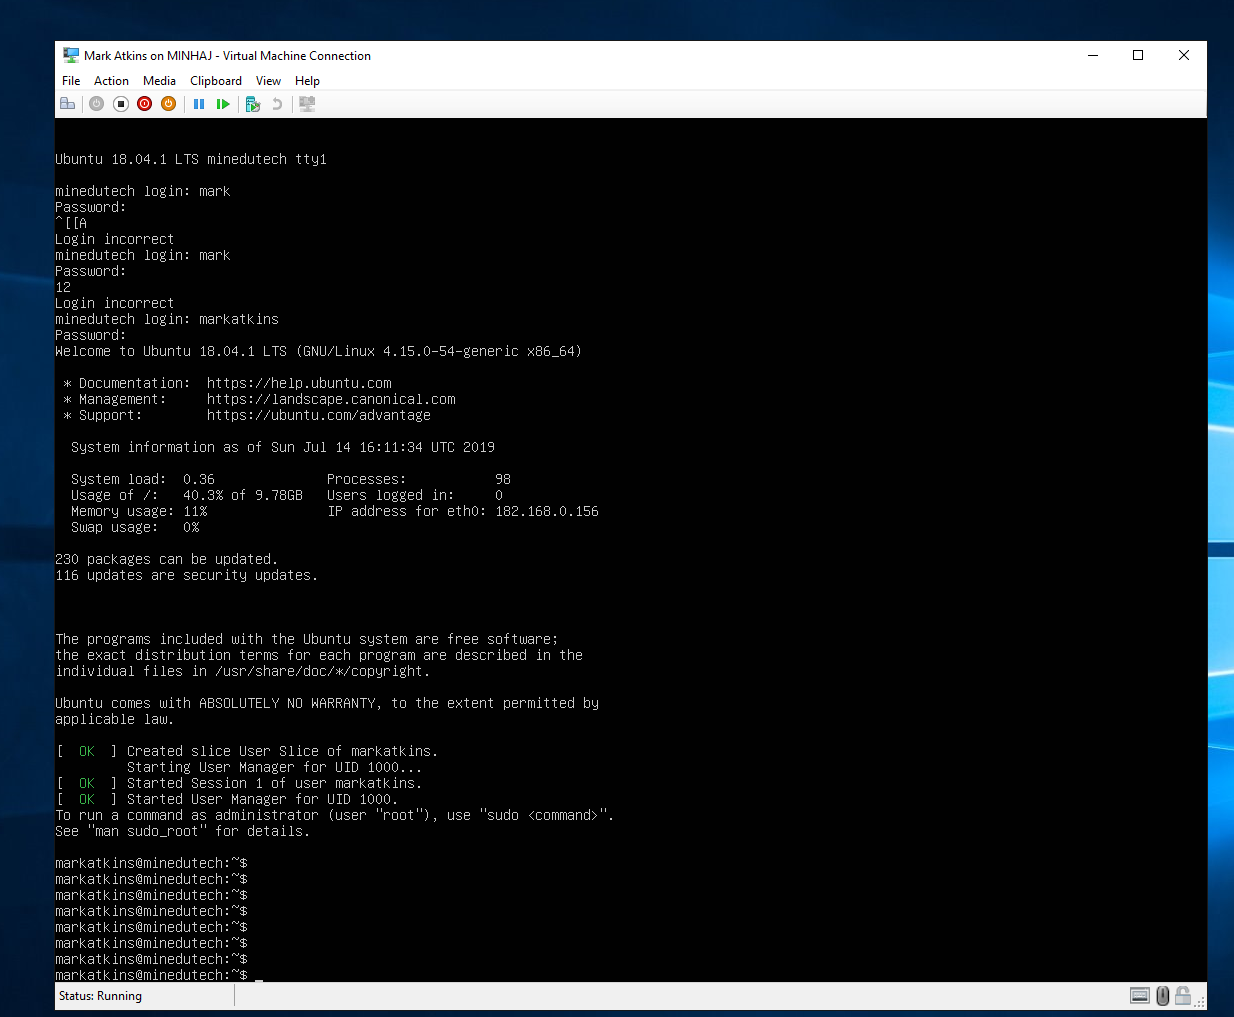Open the Help menu
The width and height of the screenshot is (1234, 1017).
tap(307, 81)
